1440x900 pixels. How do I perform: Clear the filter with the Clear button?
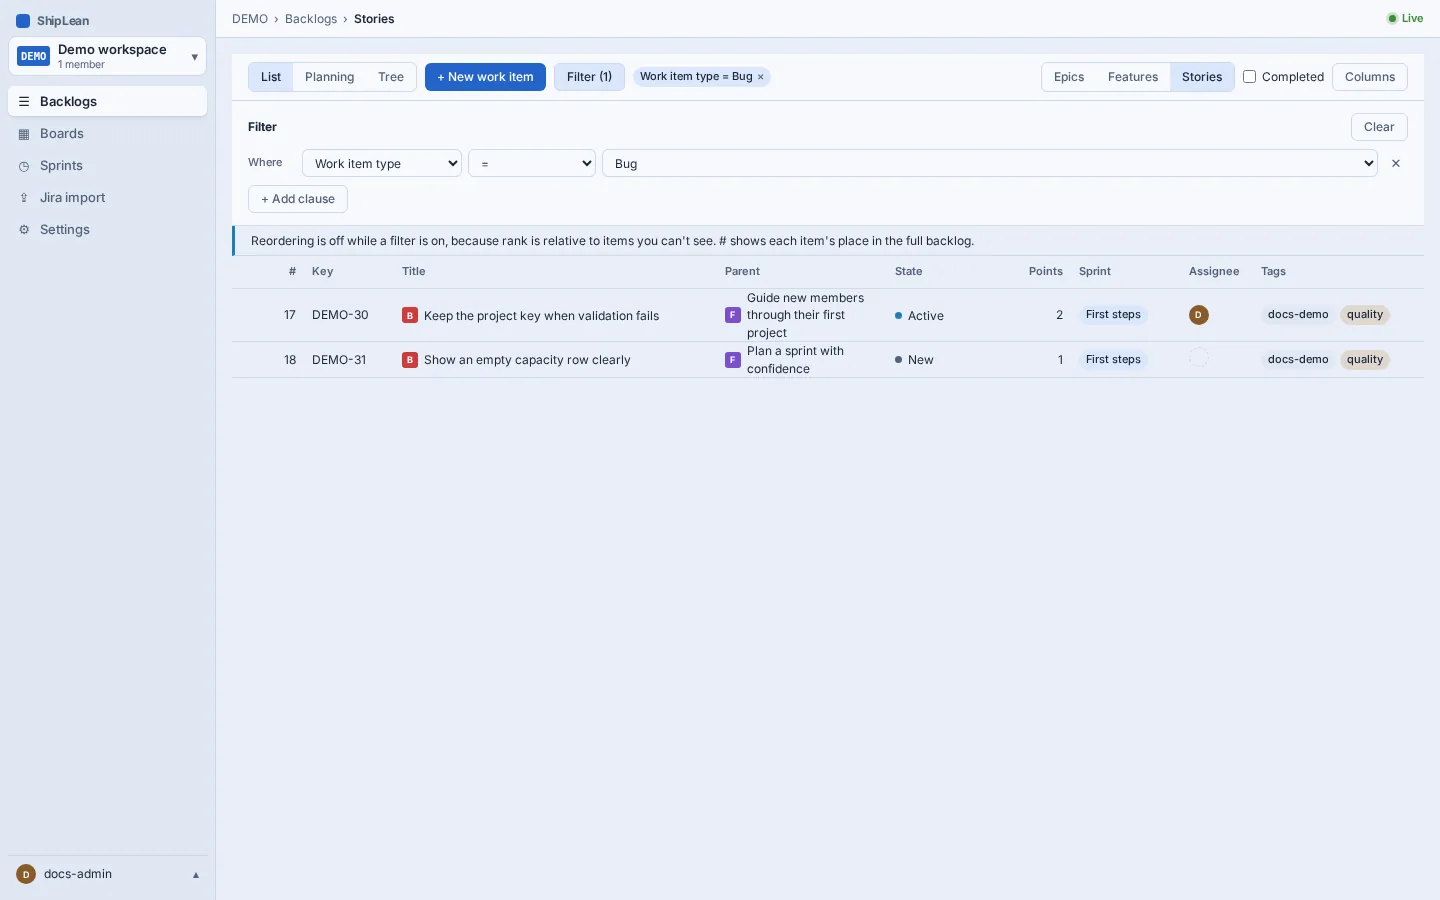(1379, 127)
